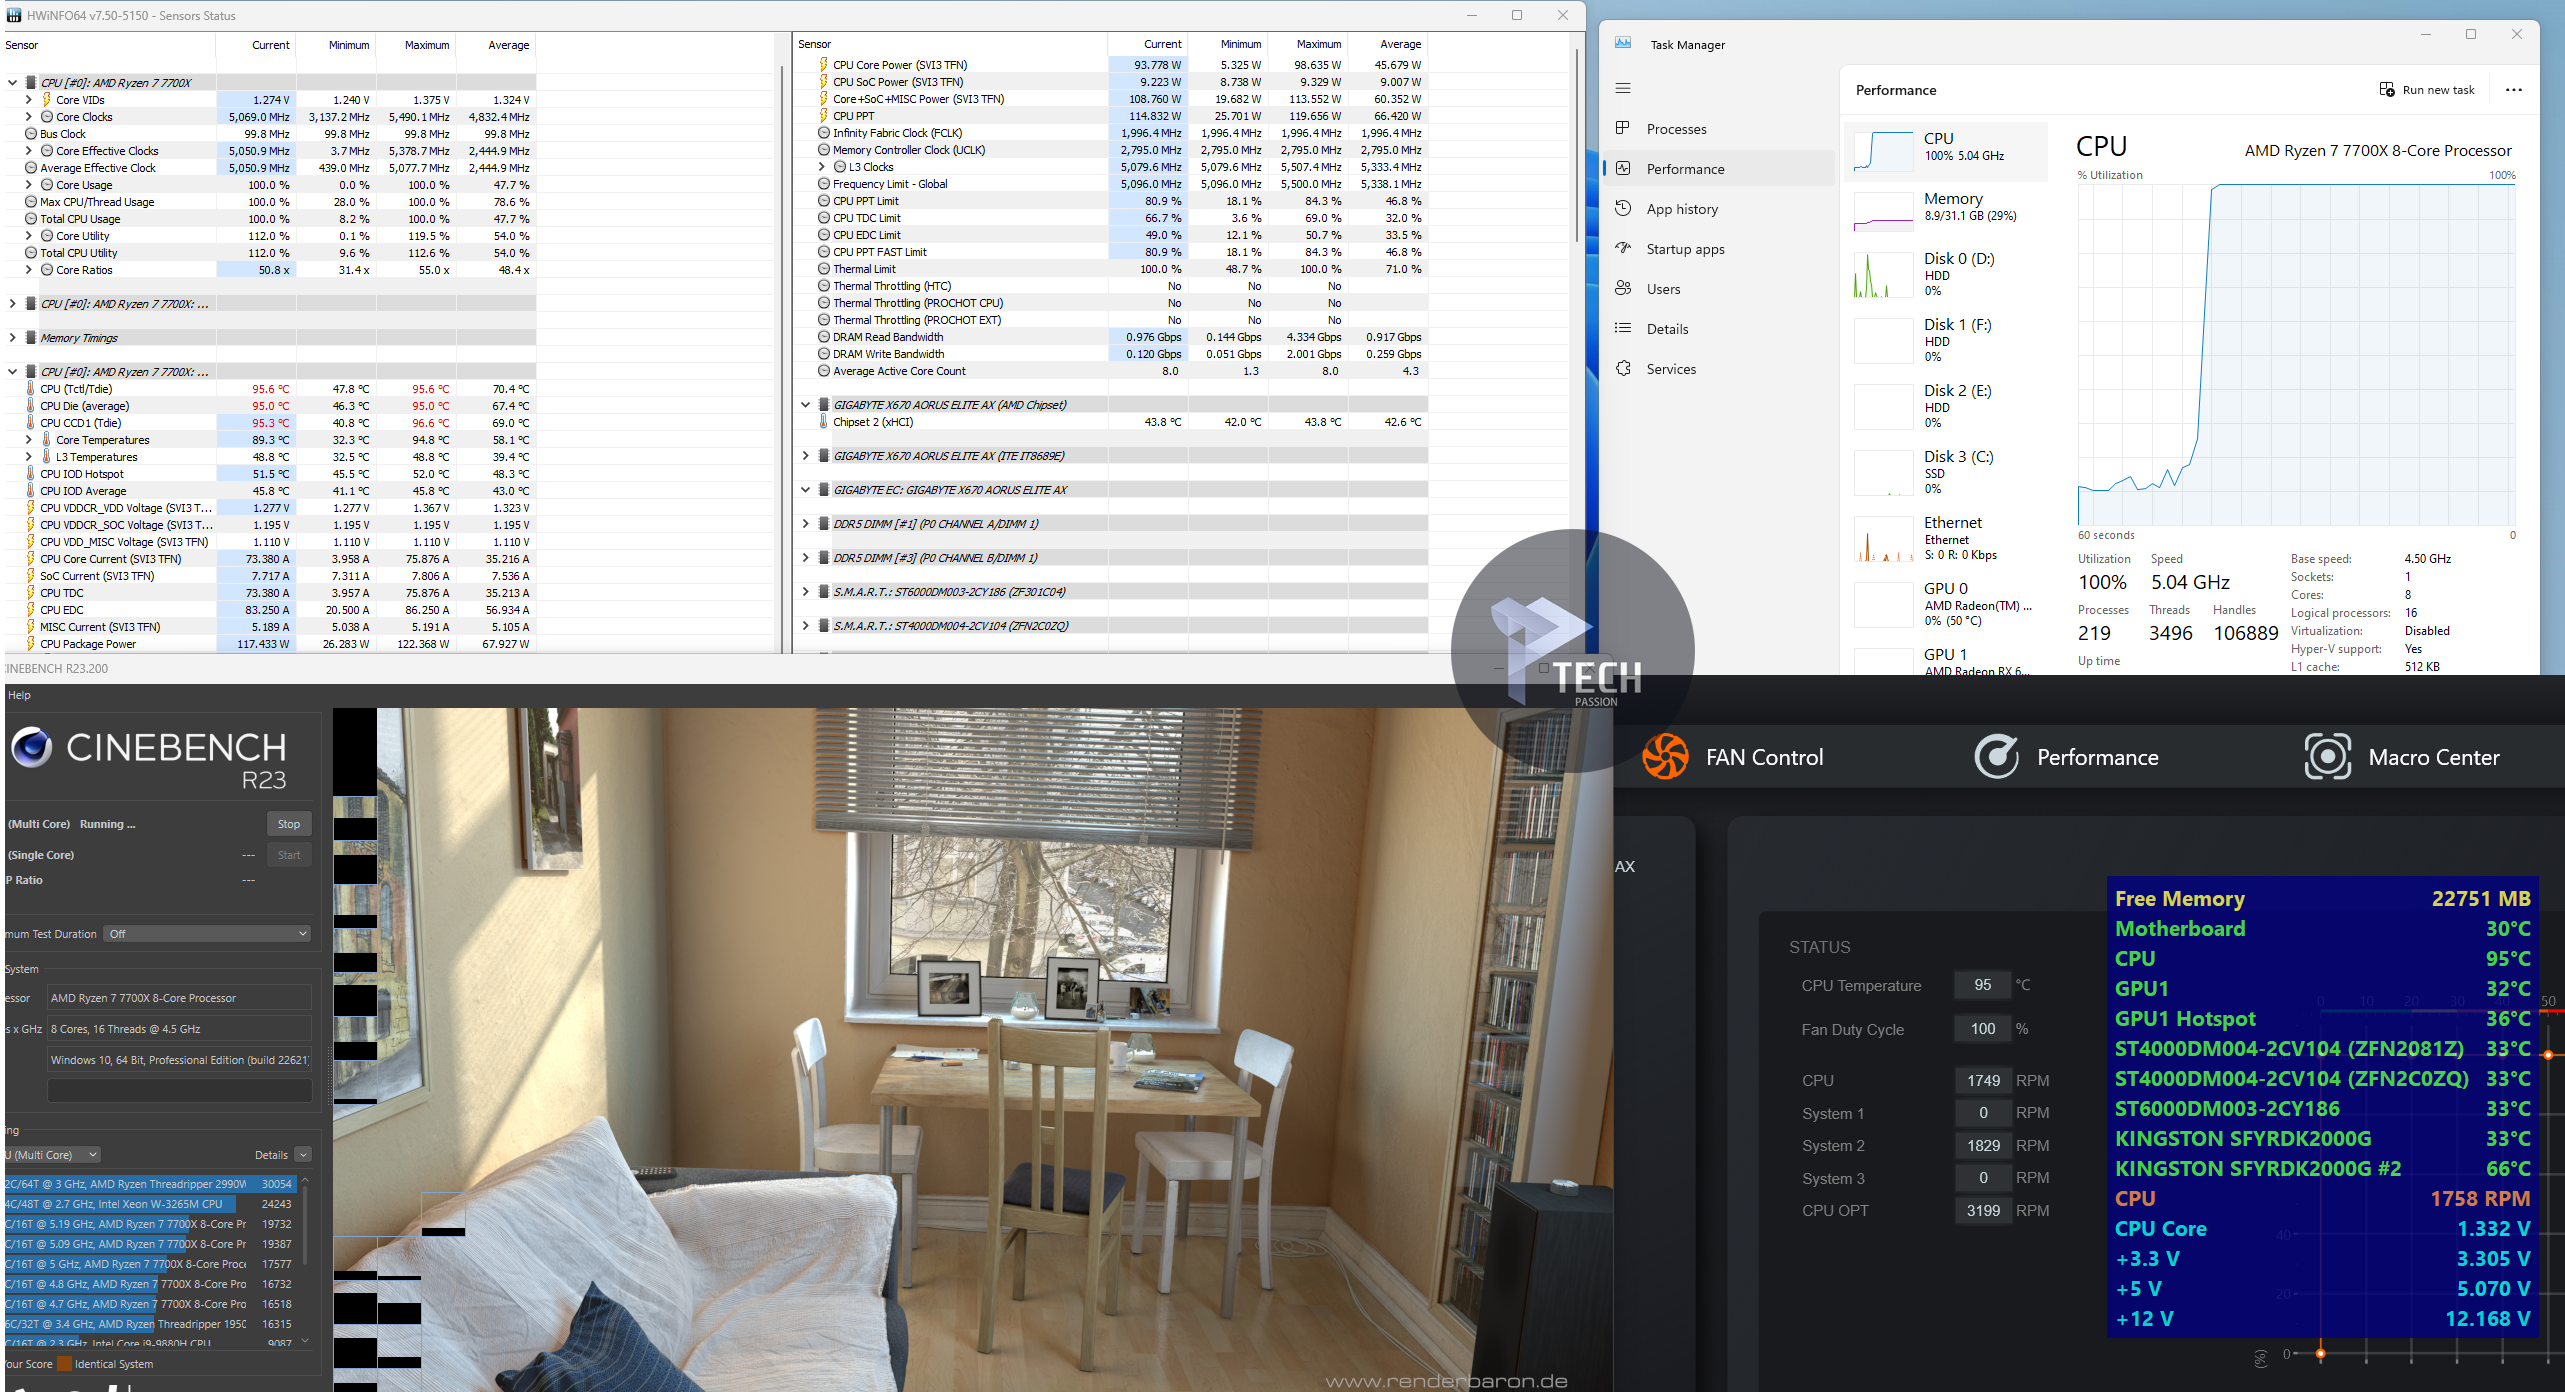Click the Details list icon in sidebar

pos(1623,328)
